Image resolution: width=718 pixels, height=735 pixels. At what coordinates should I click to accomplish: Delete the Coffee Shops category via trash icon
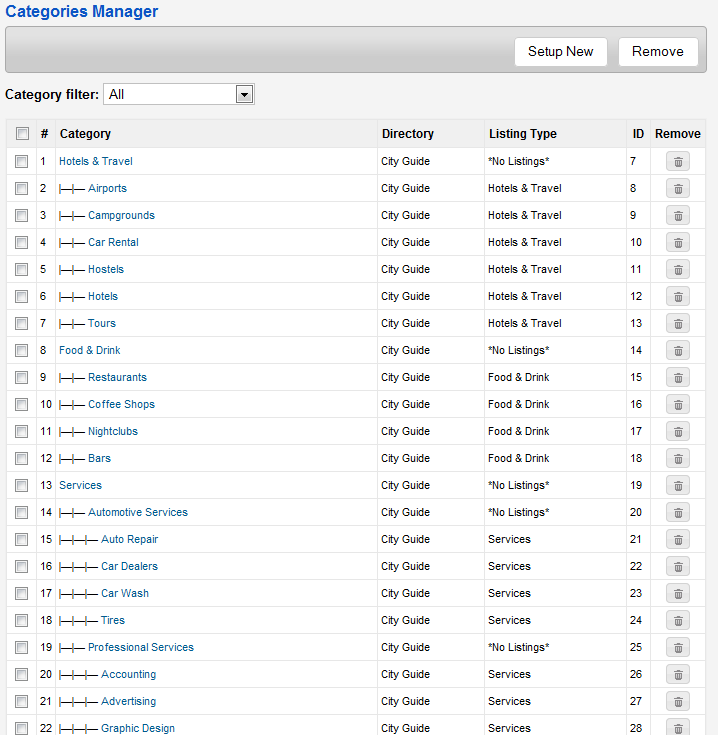click(x=677, y=404)
